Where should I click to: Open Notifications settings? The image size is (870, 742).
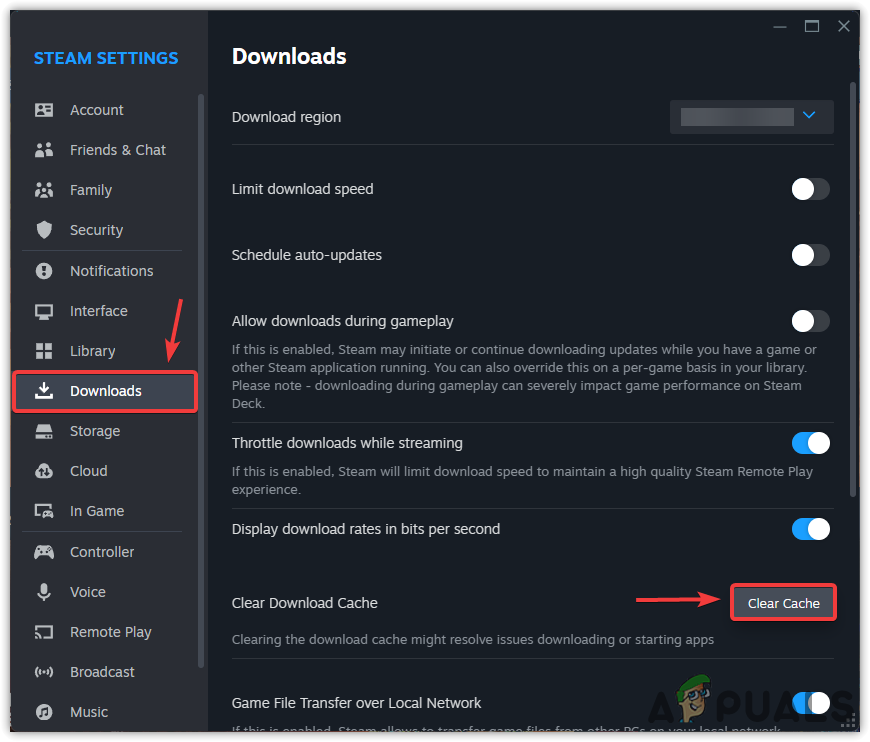(x=112, y=271)
